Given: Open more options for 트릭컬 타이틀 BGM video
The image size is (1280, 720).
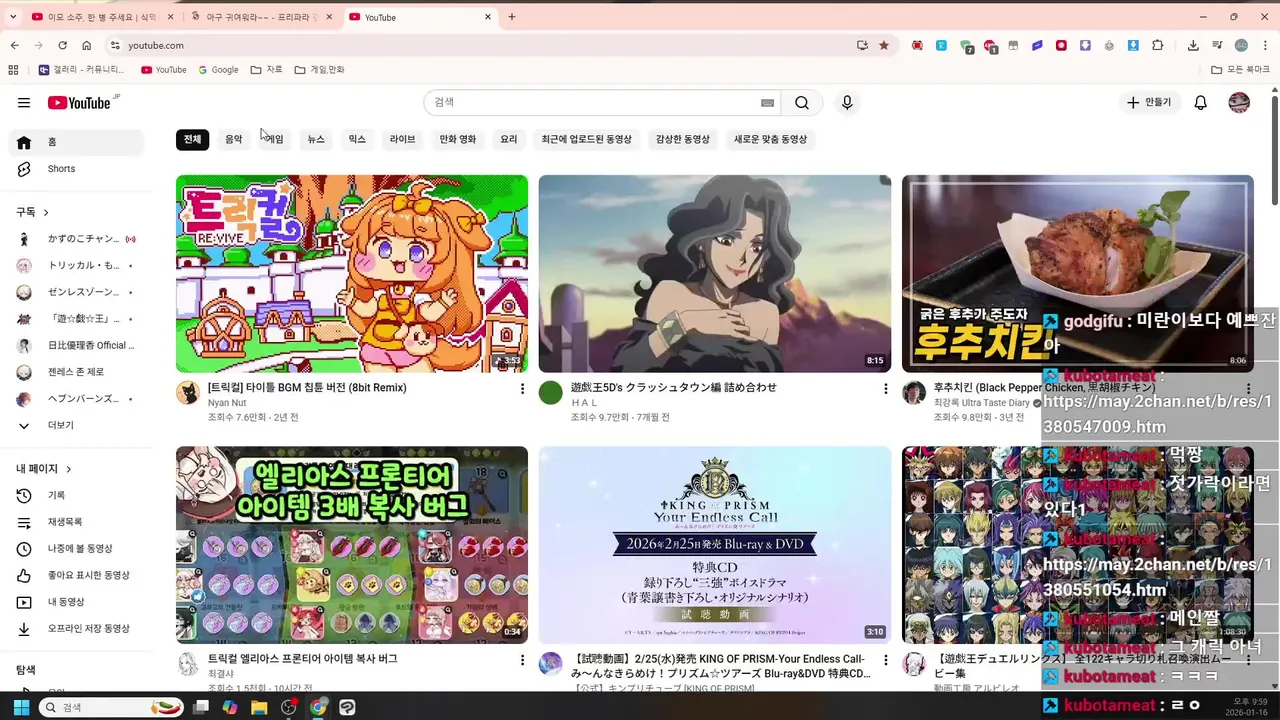Looking at the screenshot, I should (522, 388).
